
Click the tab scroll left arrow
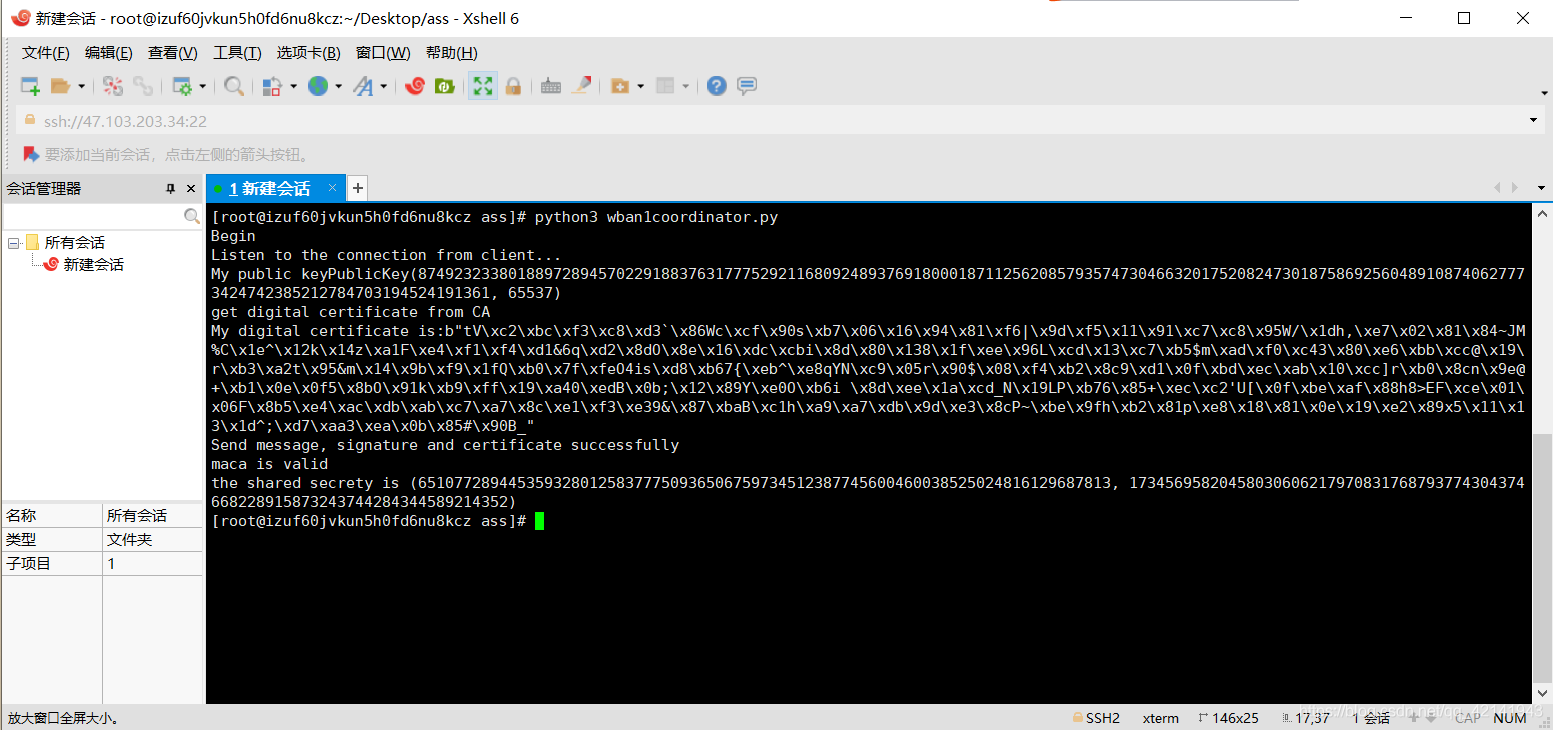[x=1497, y=187]
